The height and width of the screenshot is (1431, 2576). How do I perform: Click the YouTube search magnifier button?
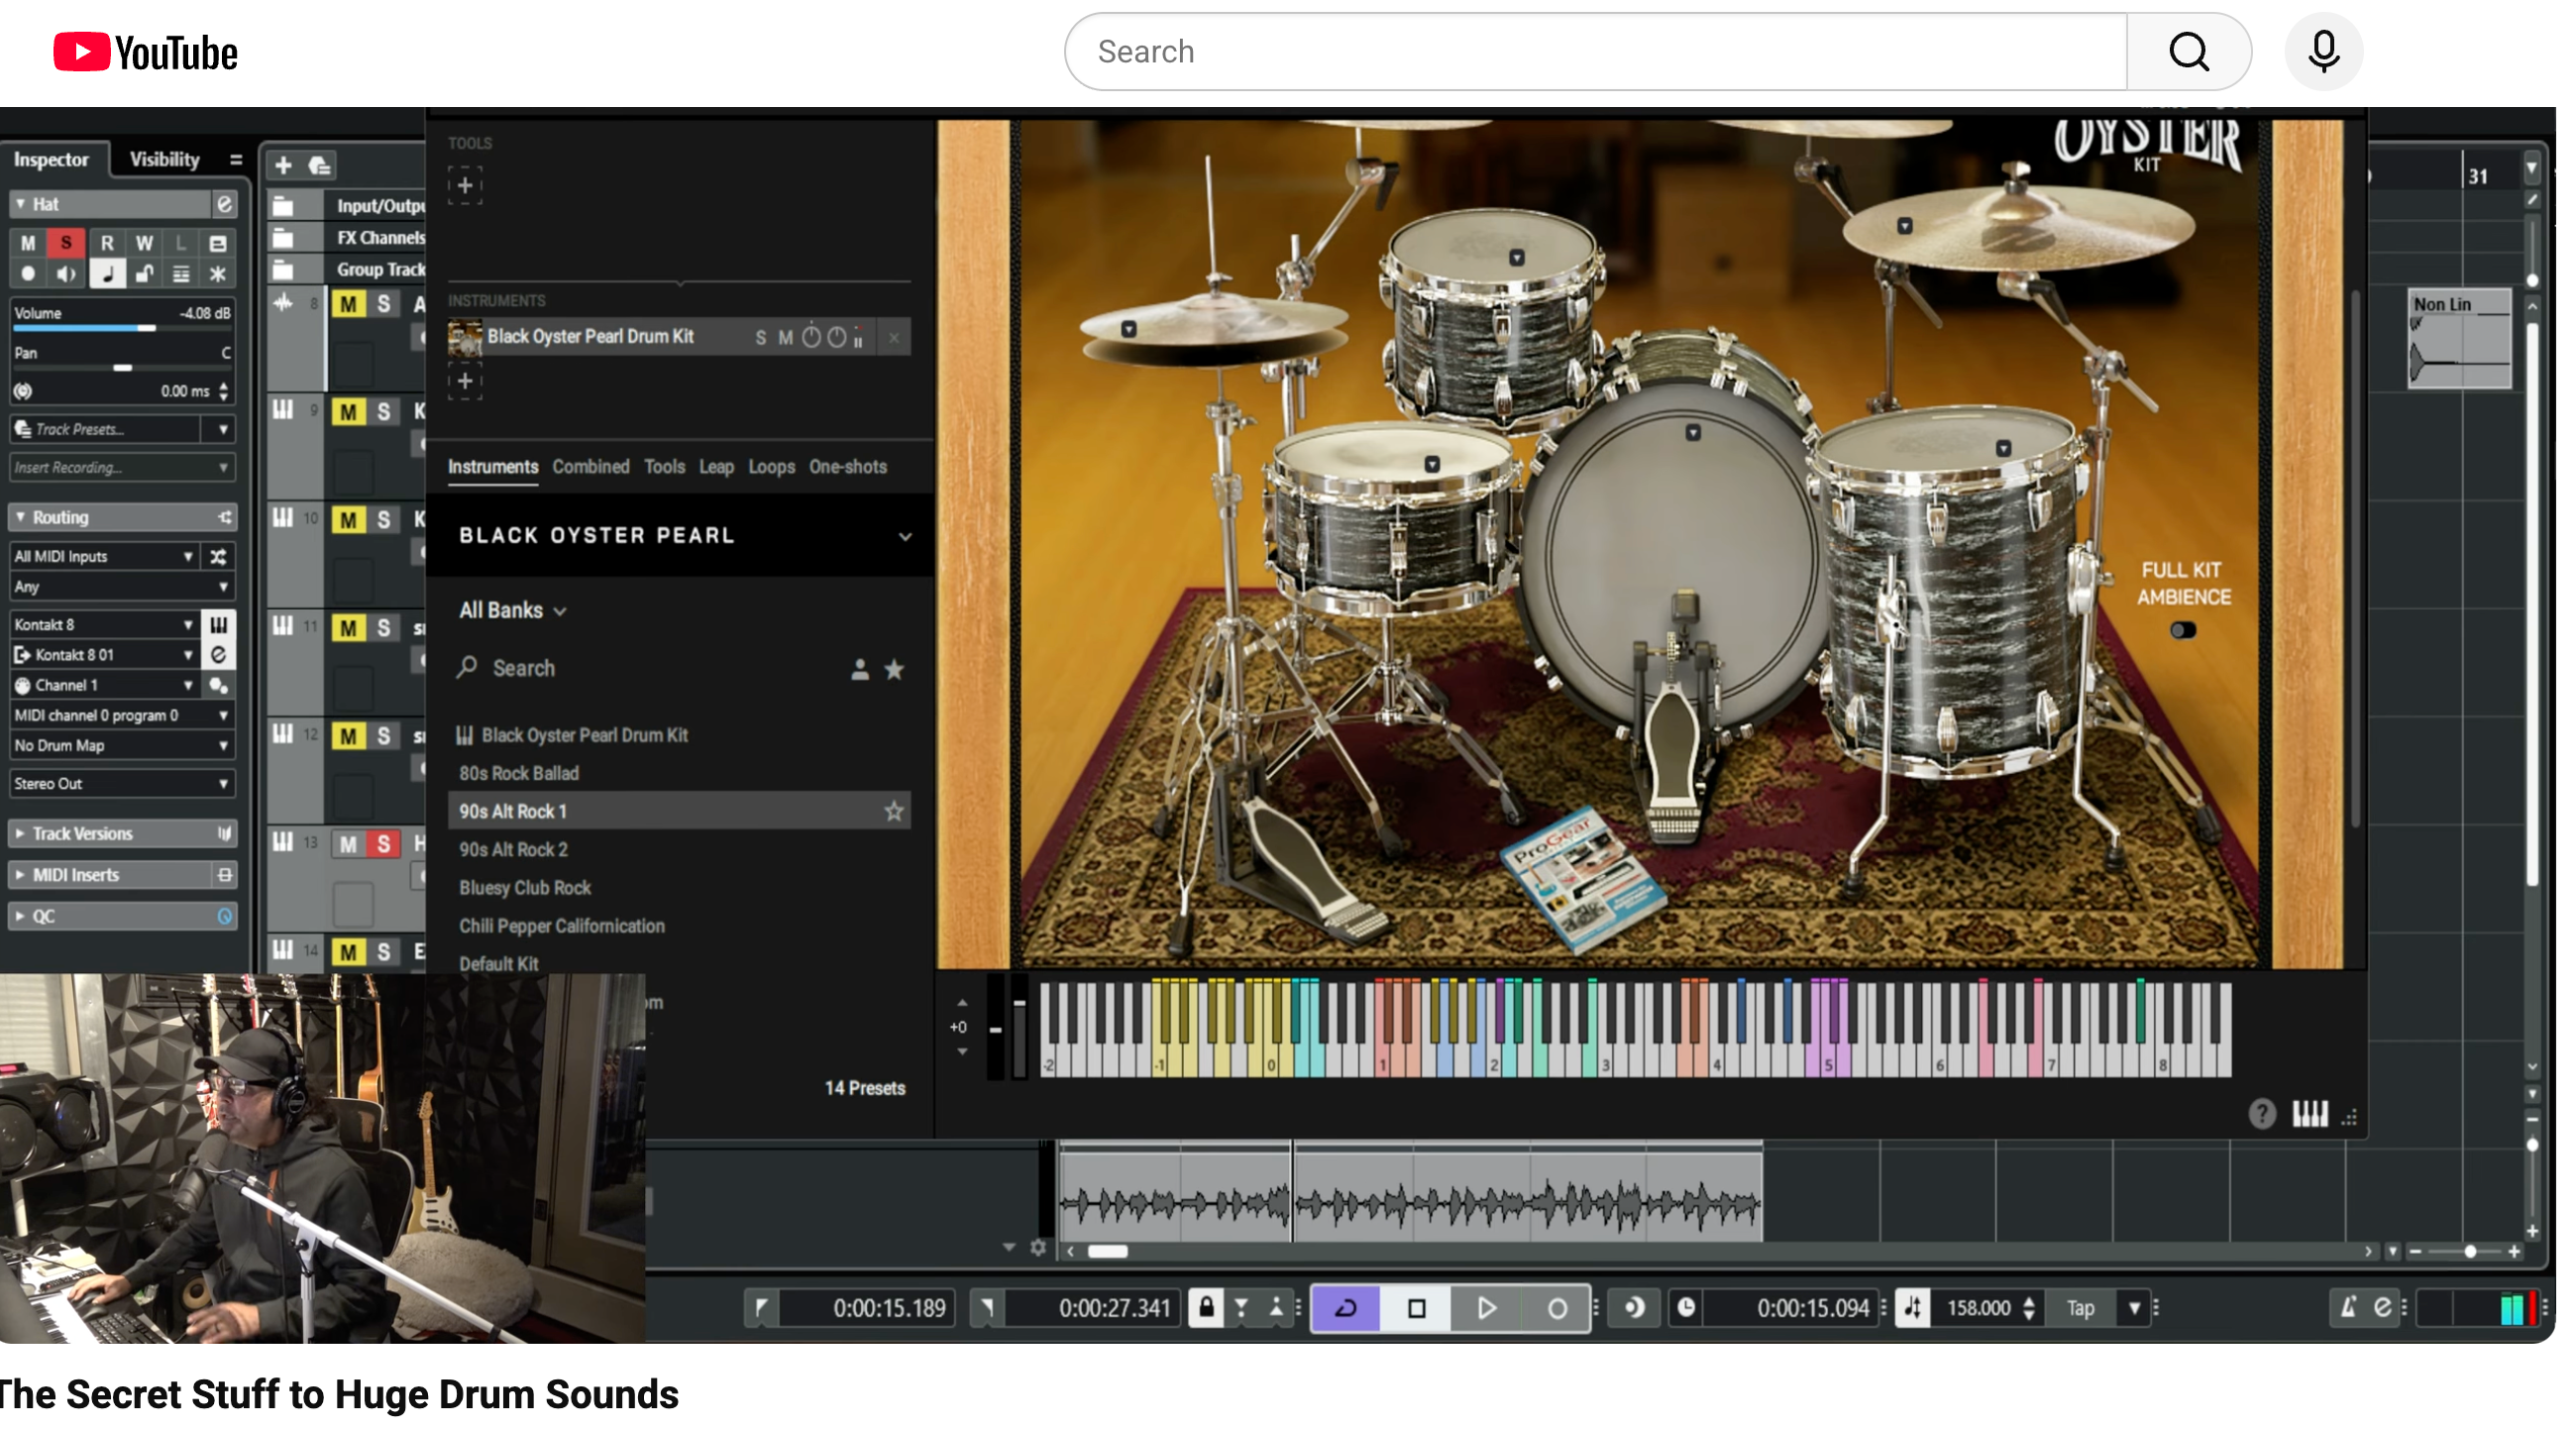click(x=2188, y=52)
